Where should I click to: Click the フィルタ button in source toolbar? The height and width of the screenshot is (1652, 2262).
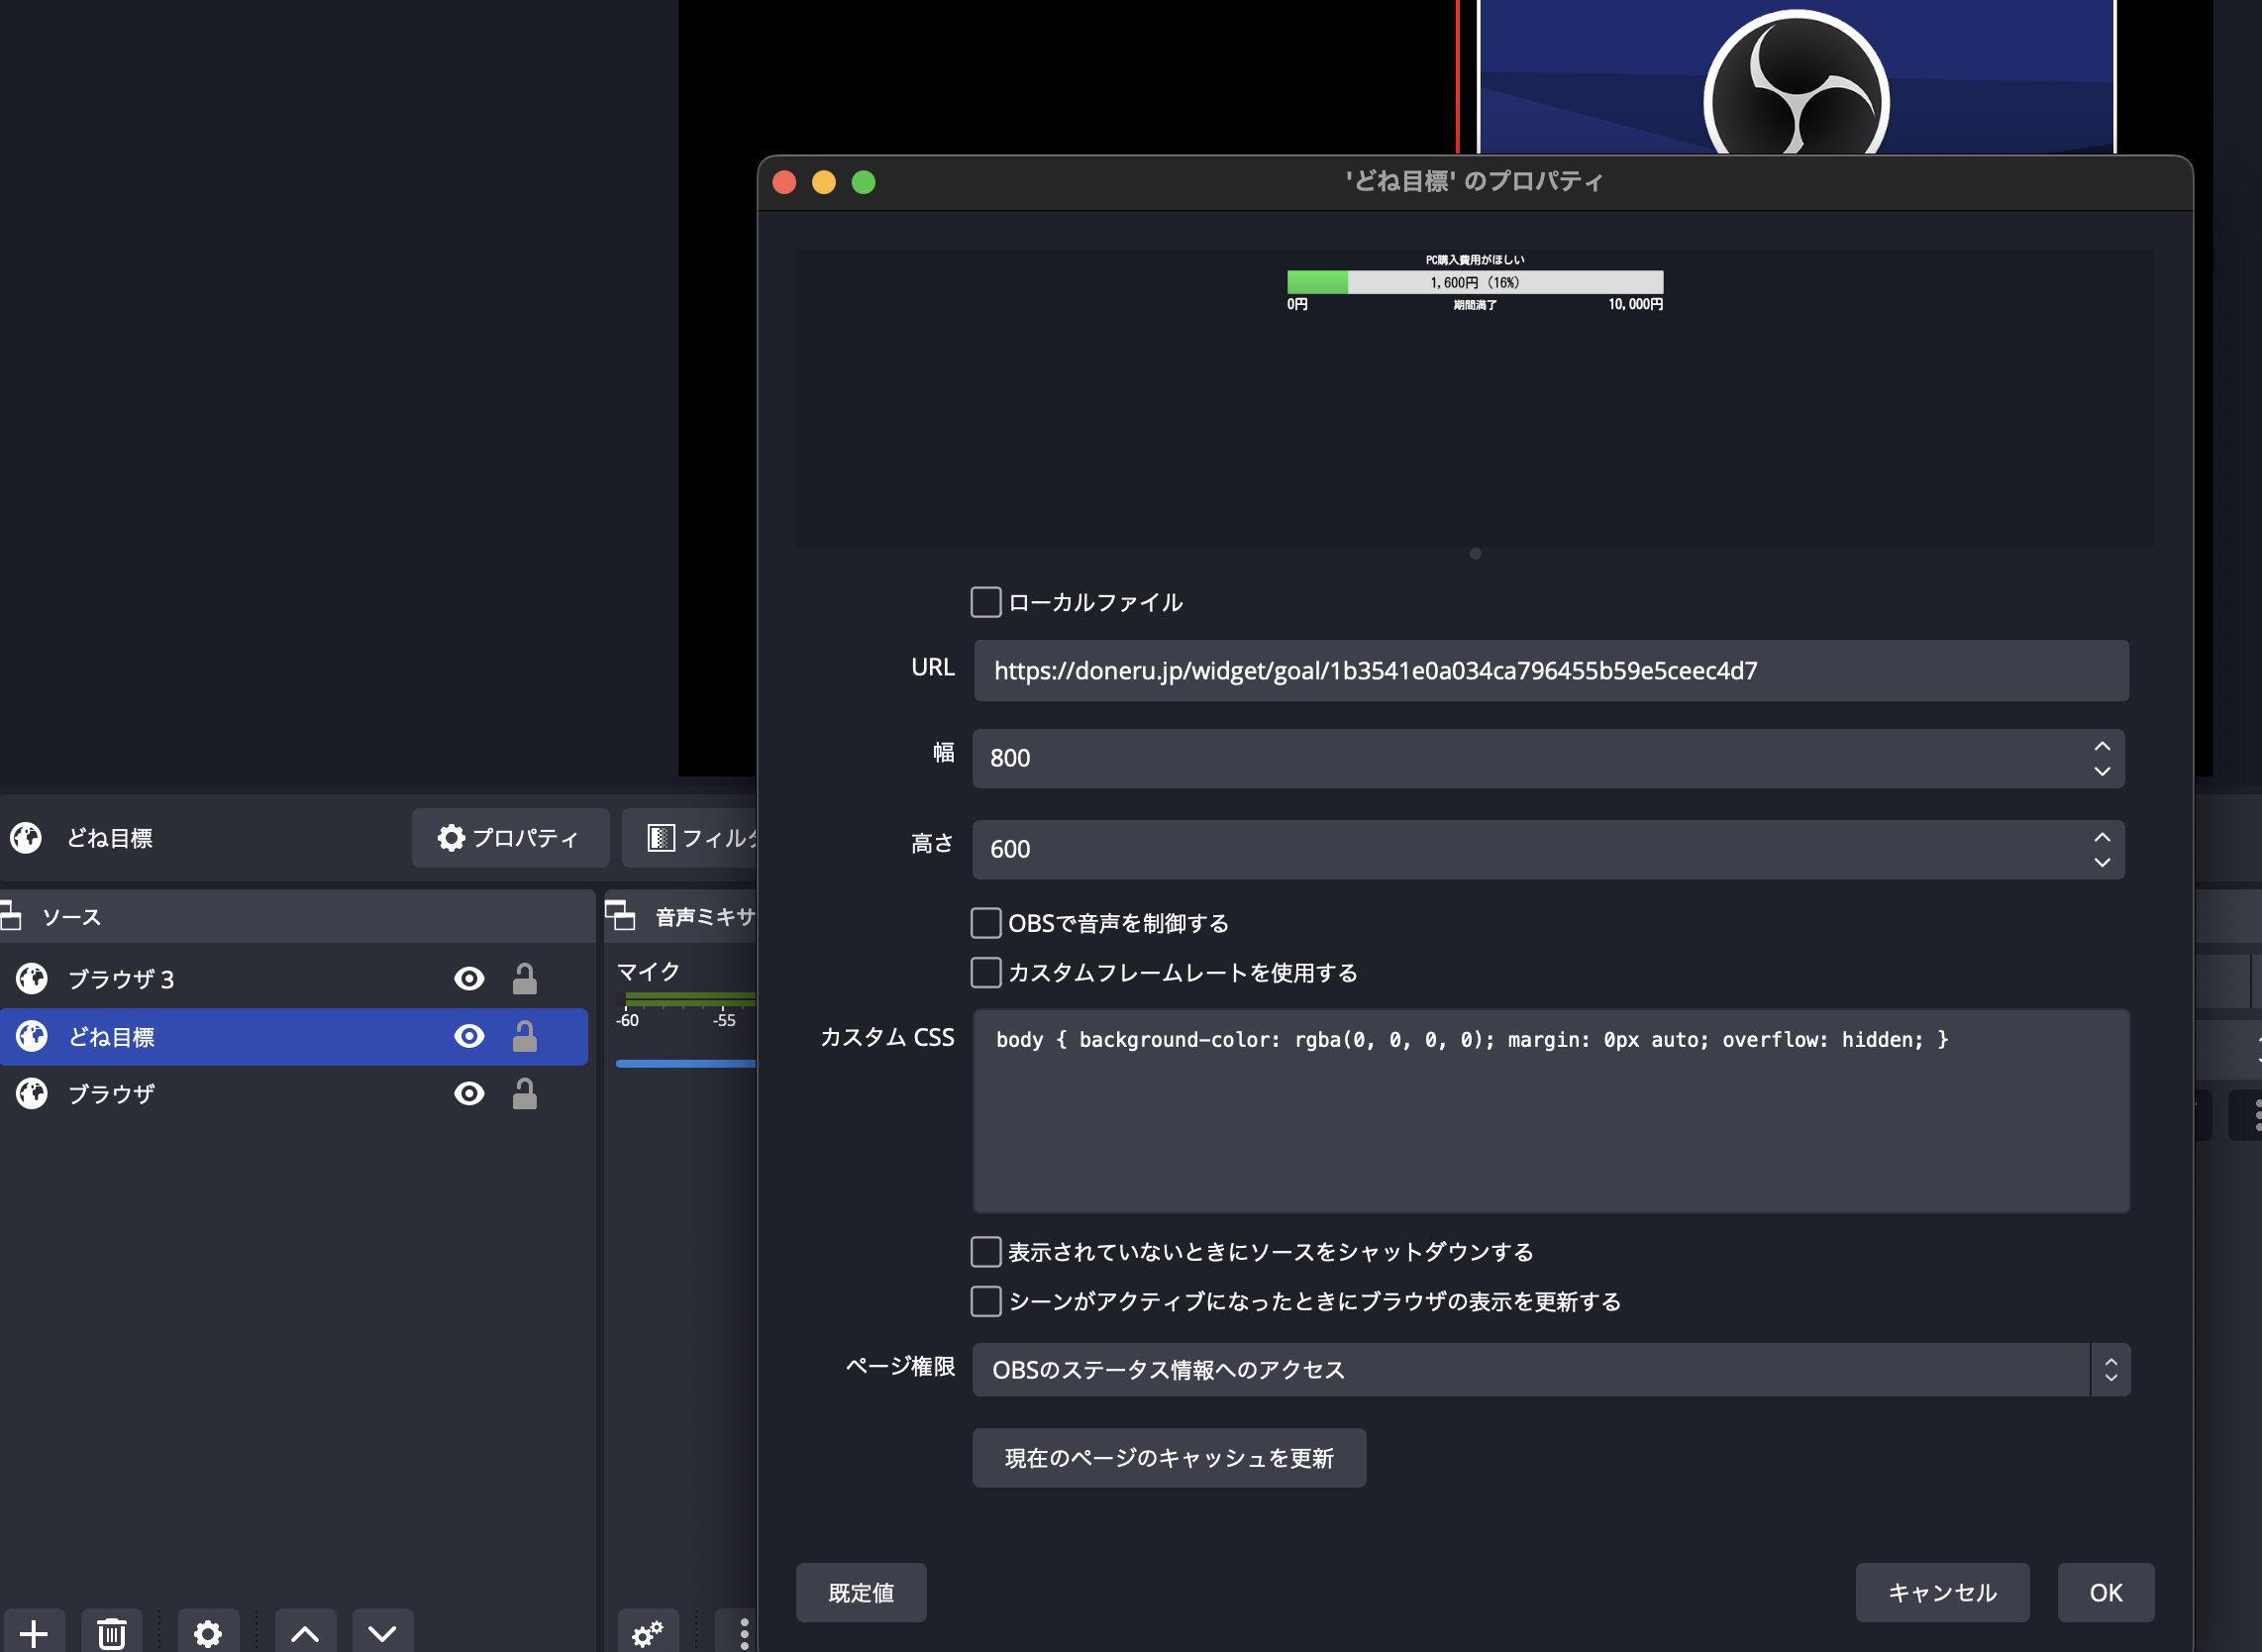690,838
